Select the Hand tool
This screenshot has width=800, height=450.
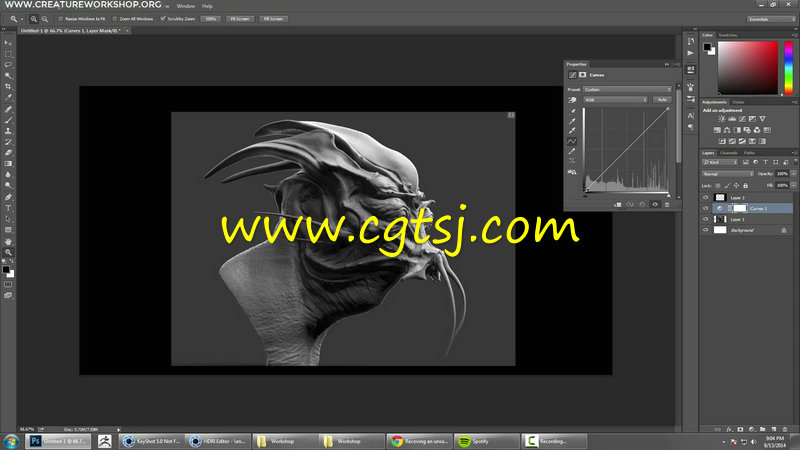[x=8, y=241]
